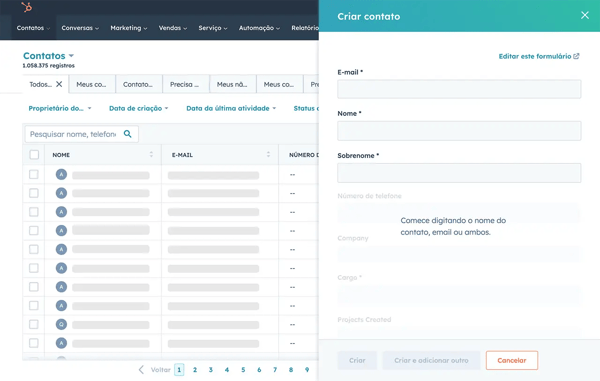Click the first contact's A avatar
The image size is (600, 381).
(61, 174)
